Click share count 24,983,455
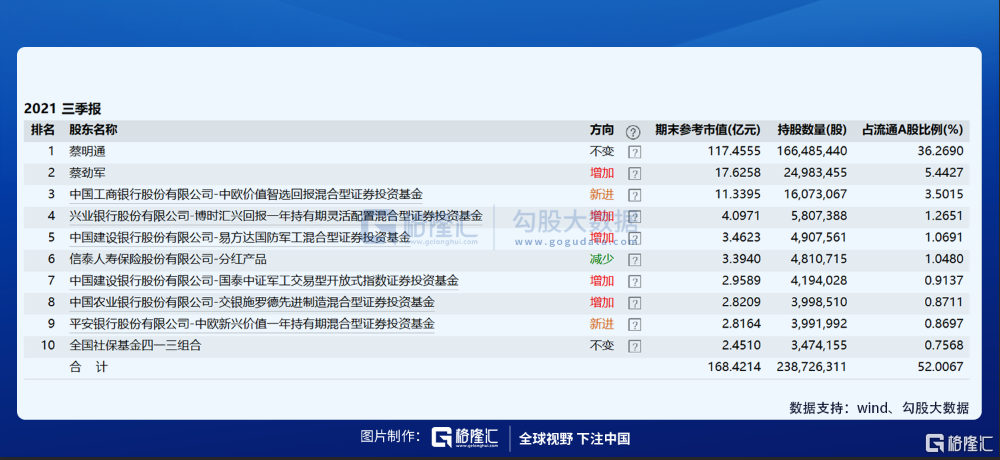Image resolution: width=1000 pixels, height=460 pixels. (815, 174)
